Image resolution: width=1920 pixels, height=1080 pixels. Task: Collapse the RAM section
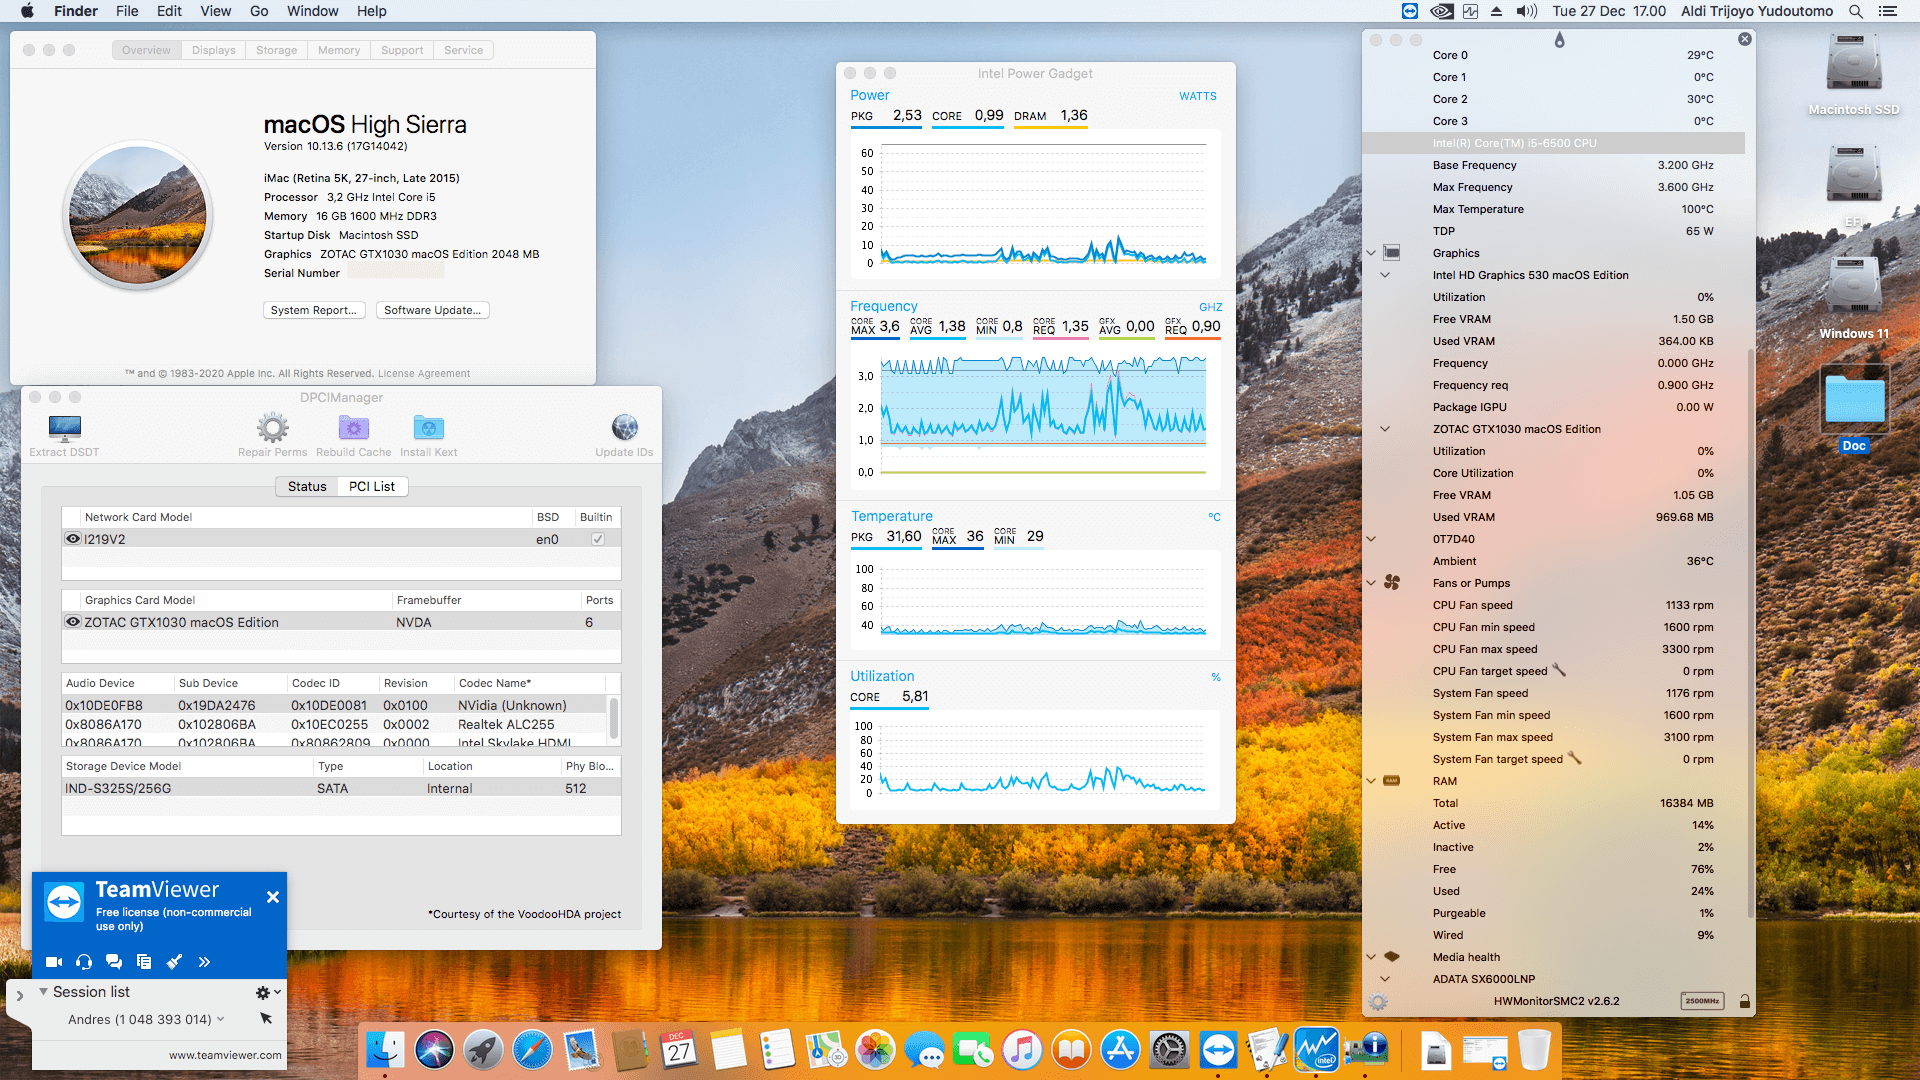coord(1371,781)
